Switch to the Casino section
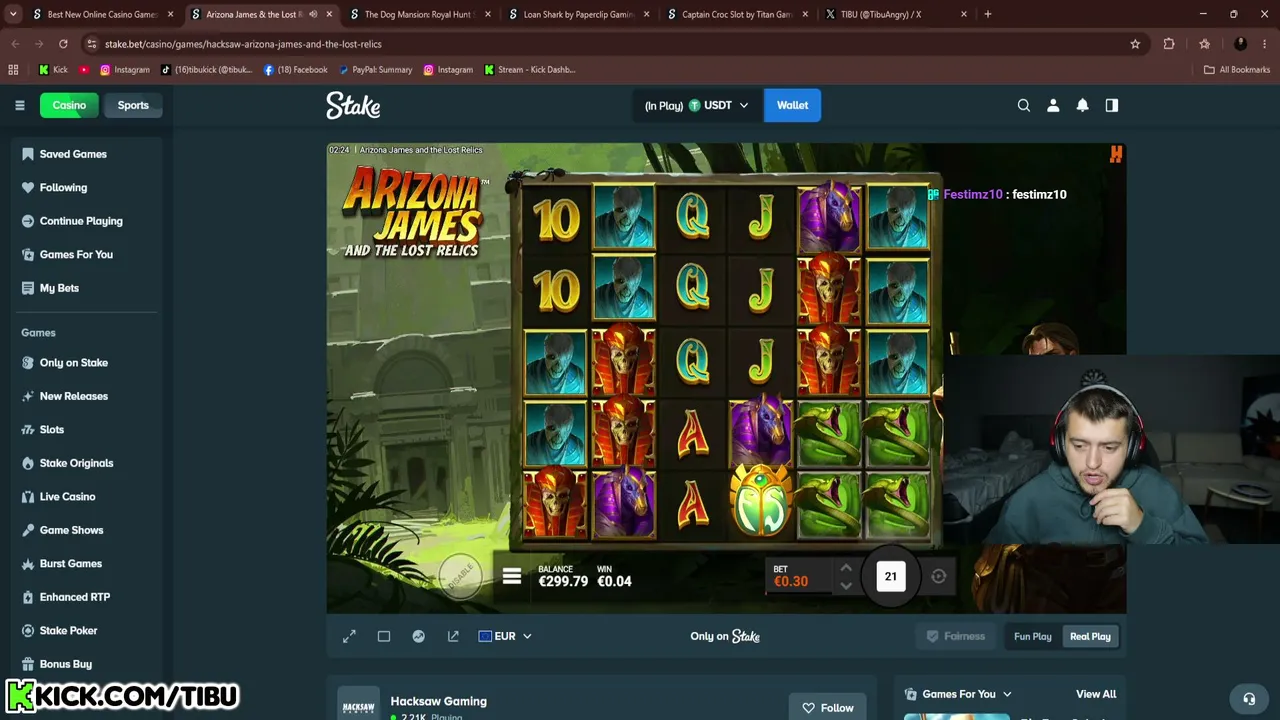 [x=69, y=105]
